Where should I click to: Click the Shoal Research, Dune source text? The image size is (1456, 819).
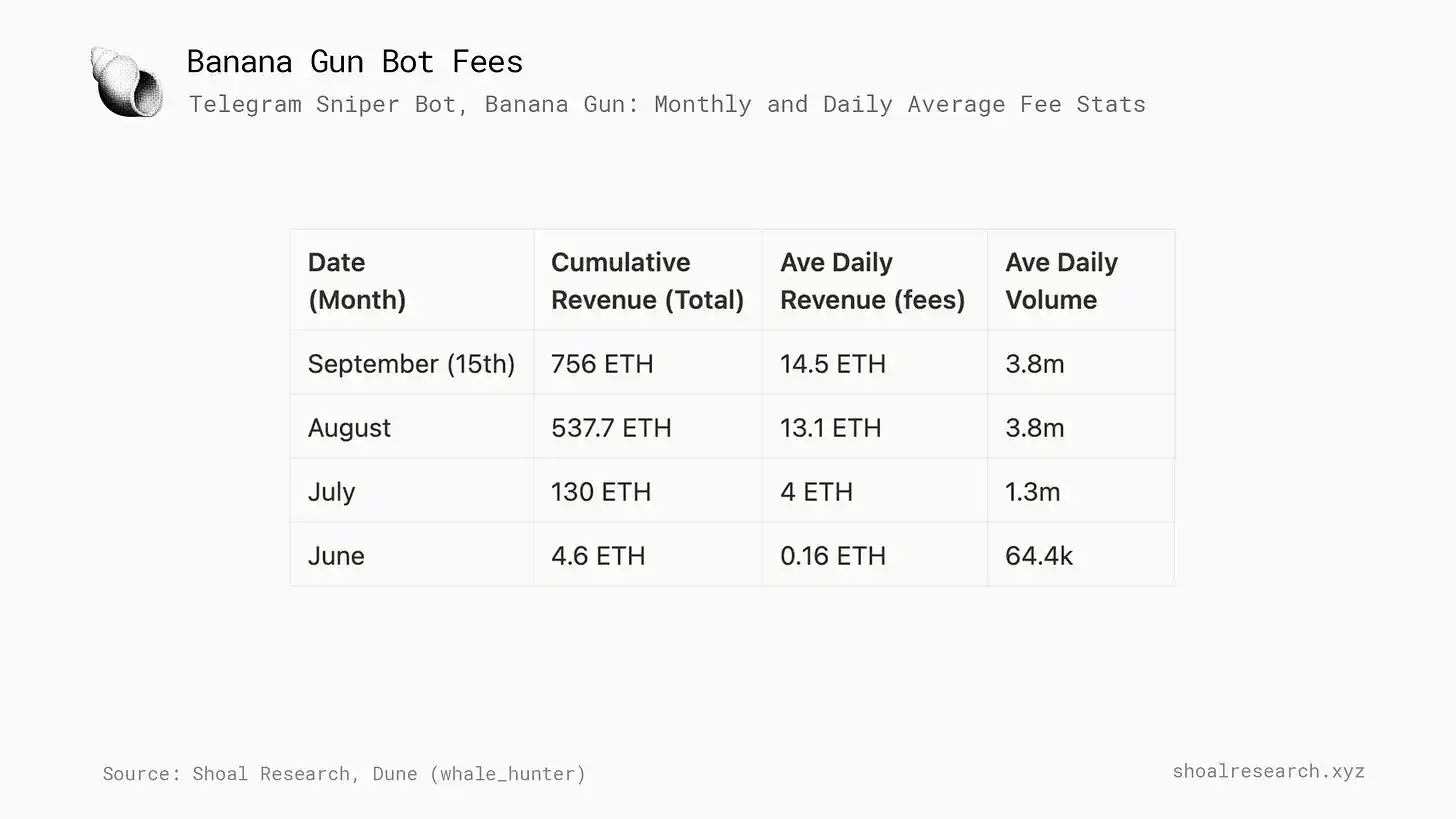click(x=344, y=773)
